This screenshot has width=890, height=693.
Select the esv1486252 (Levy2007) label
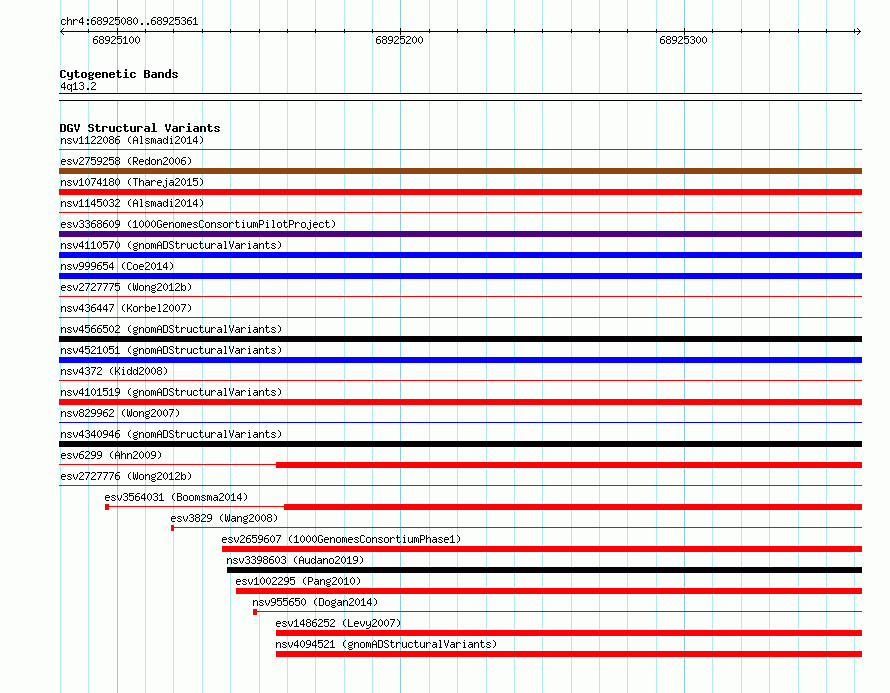[x=338, y=623]
